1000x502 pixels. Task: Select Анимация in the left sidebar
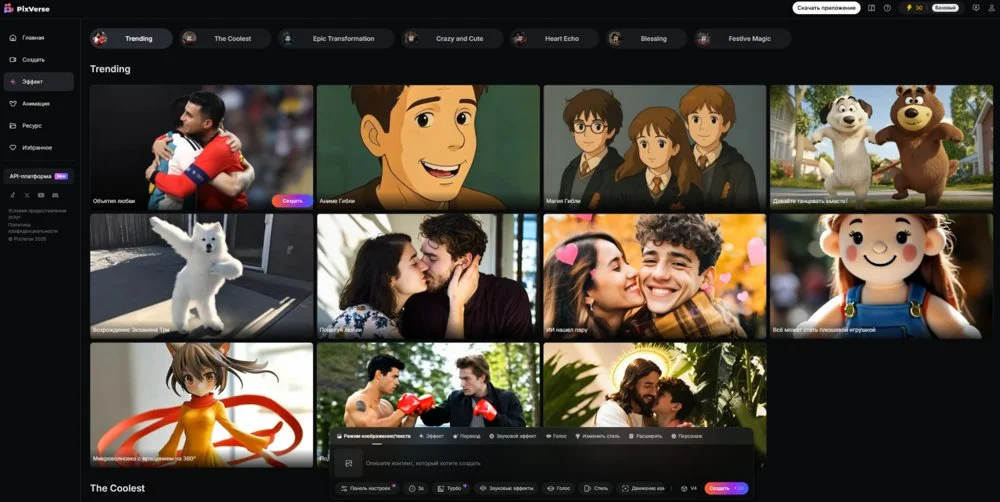36,103
